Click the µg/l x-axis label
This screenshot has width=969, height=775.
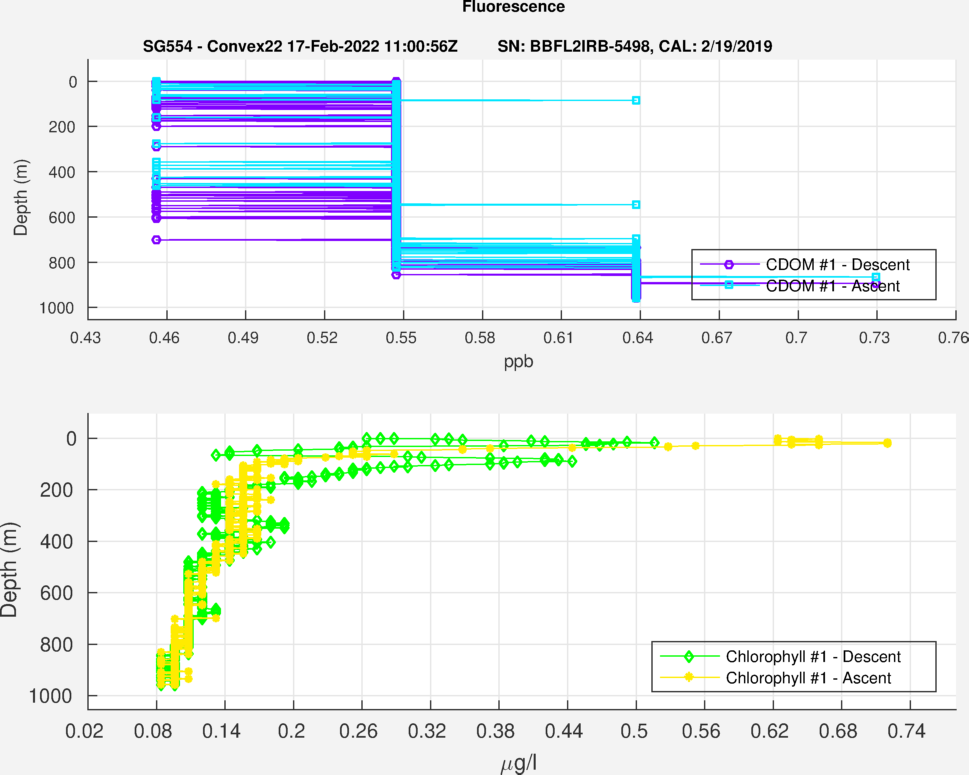coord(518,766)
